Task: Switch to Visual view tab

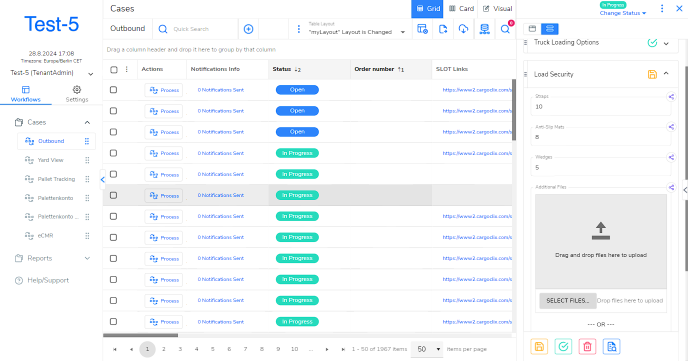Action: pos(497,9)
